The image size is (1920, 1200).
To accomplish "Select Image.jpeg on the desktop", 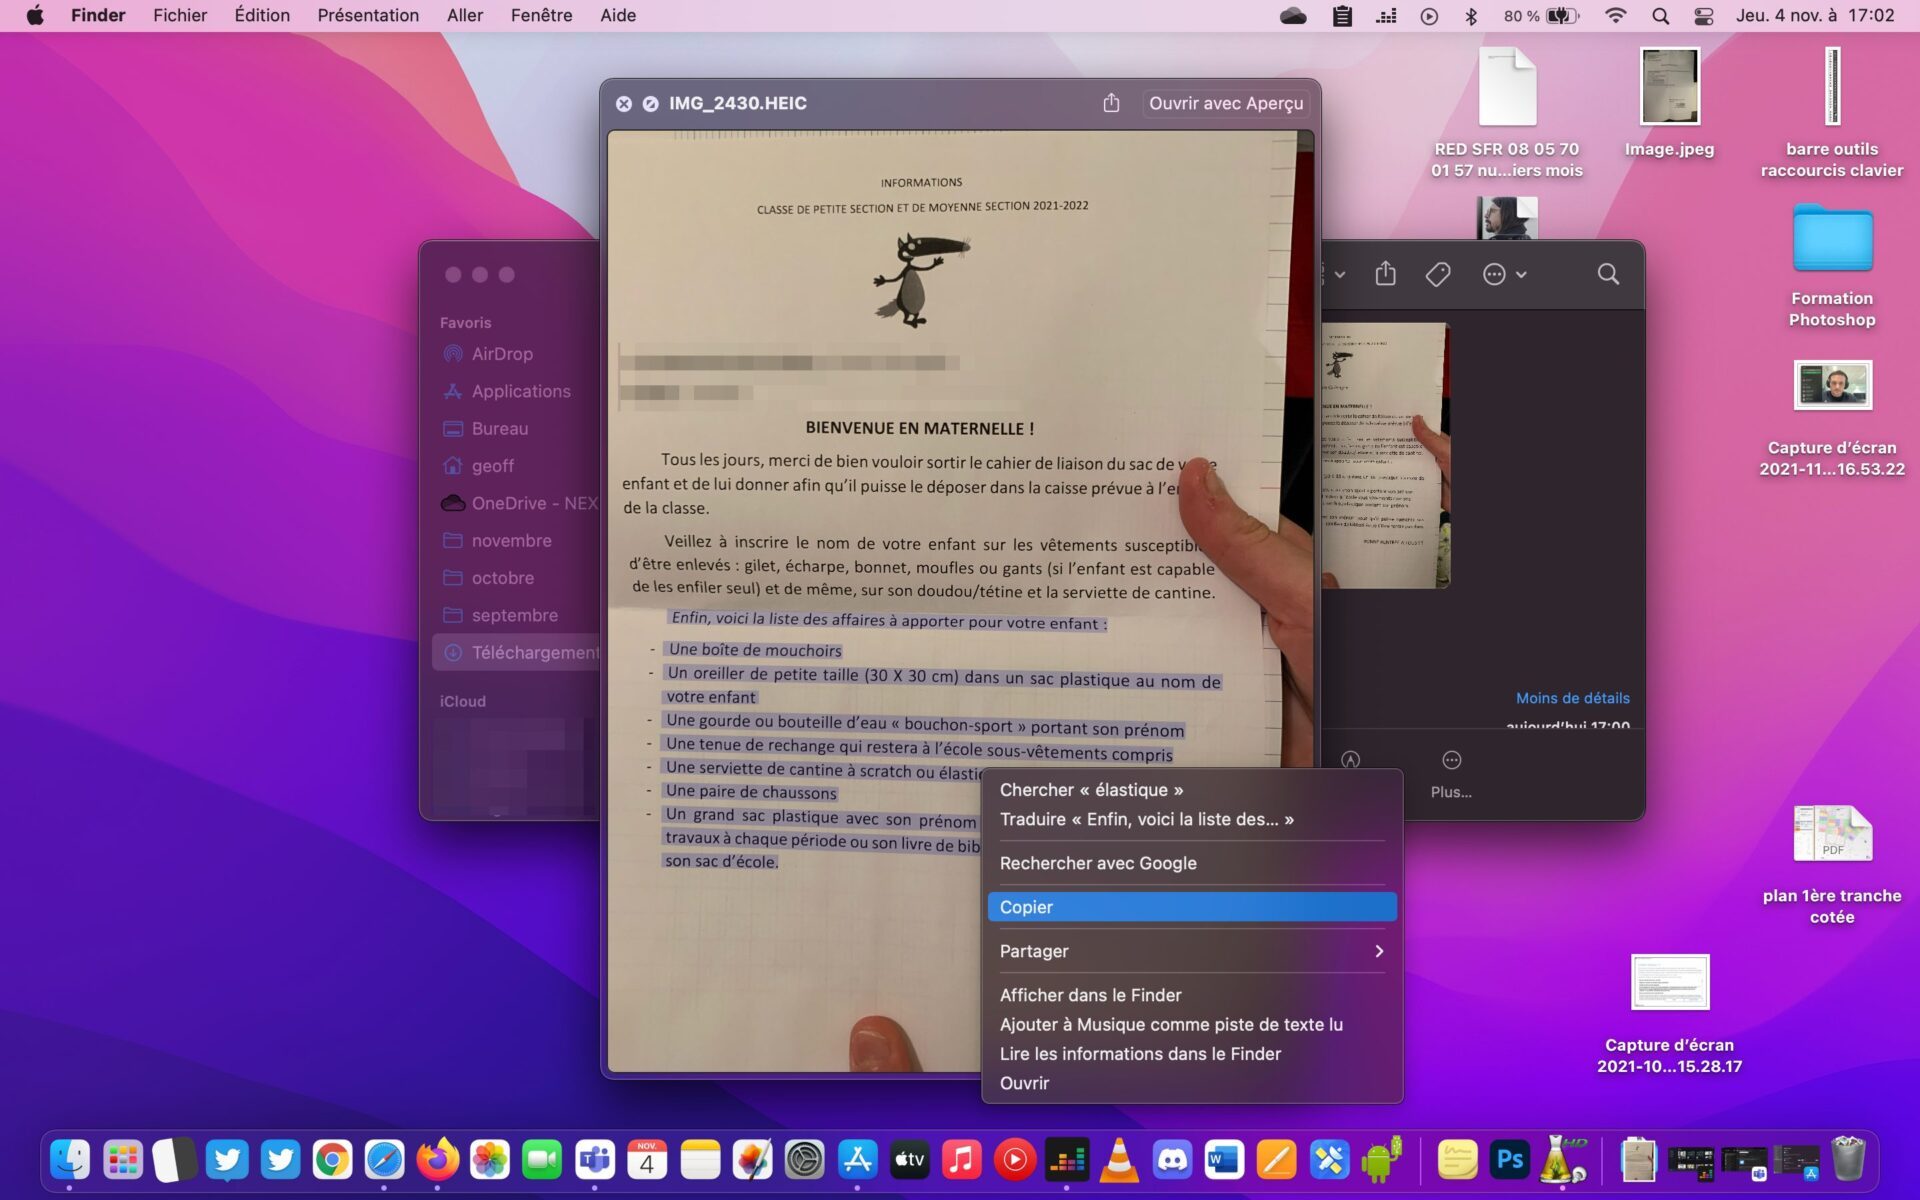I will pyautogui.click(x=1669, y=102).
